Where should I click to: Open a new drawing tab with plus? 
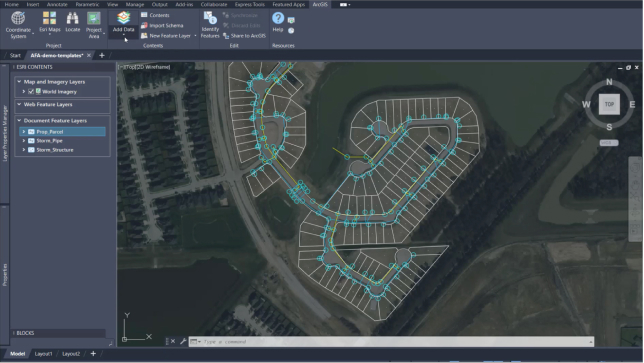[102, 55]
